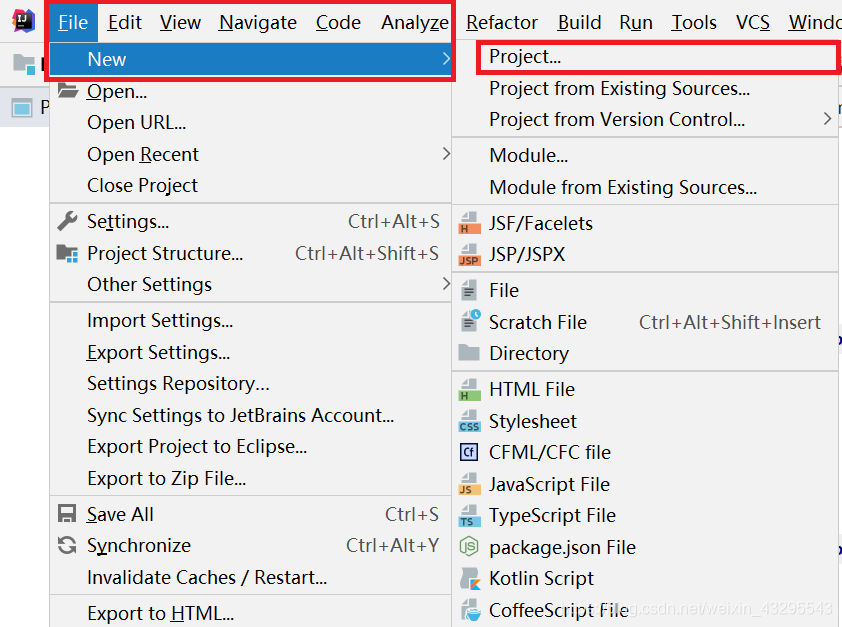The width and height of the screenshot is (842, 627).
Task: Click the Synchronize refresh icon
Action: pyautogui.click(x=67, y=545)
